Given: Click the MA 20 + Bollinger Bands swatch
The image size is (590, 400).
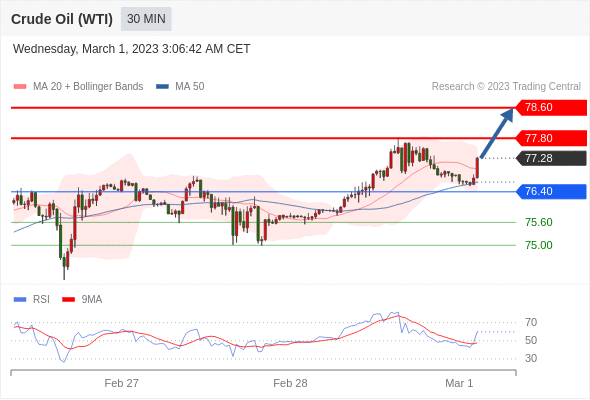Looking at the screenshot, I should [20, 87].
